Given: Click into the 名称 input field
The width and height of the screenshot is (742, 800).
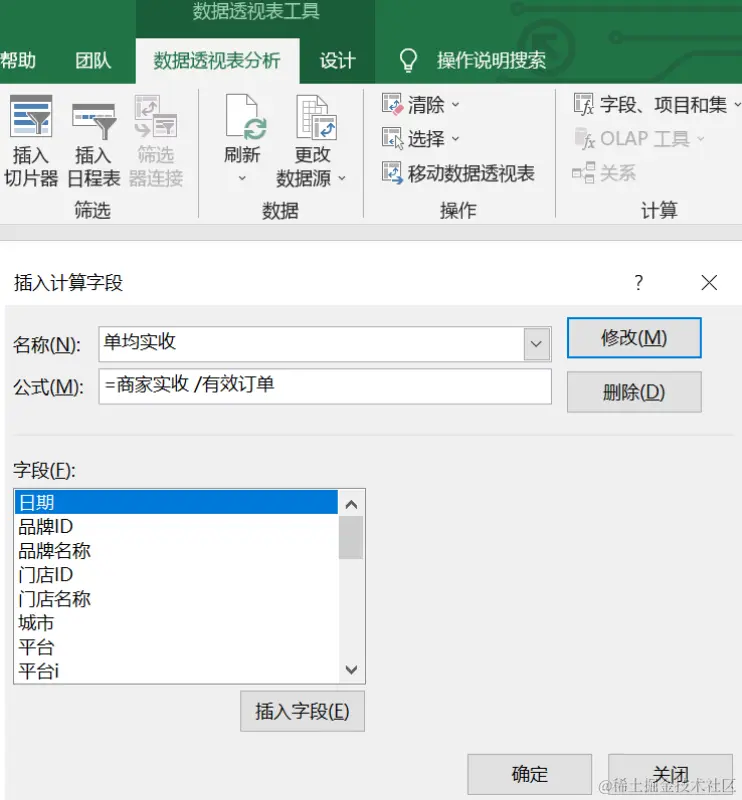Looking at the screenshot, I should 311,344.
